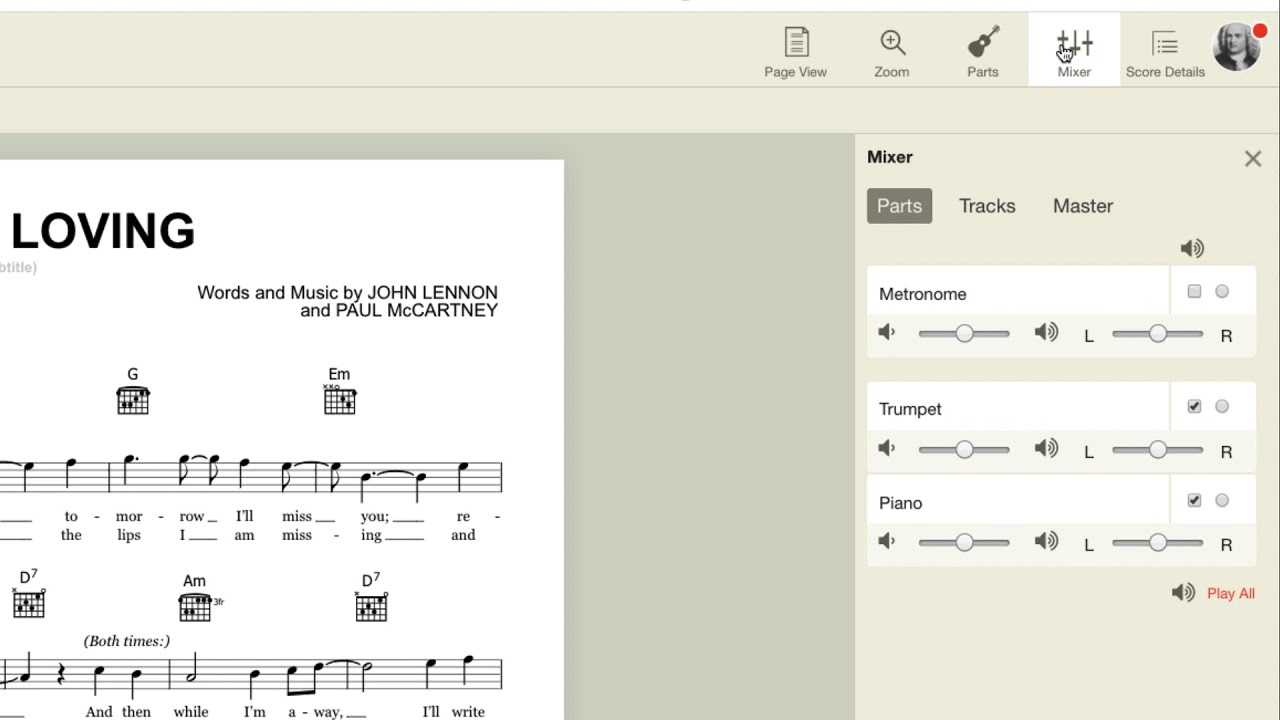Click the Play All link
The image size is (1280, 720).
click(1230, 593)
